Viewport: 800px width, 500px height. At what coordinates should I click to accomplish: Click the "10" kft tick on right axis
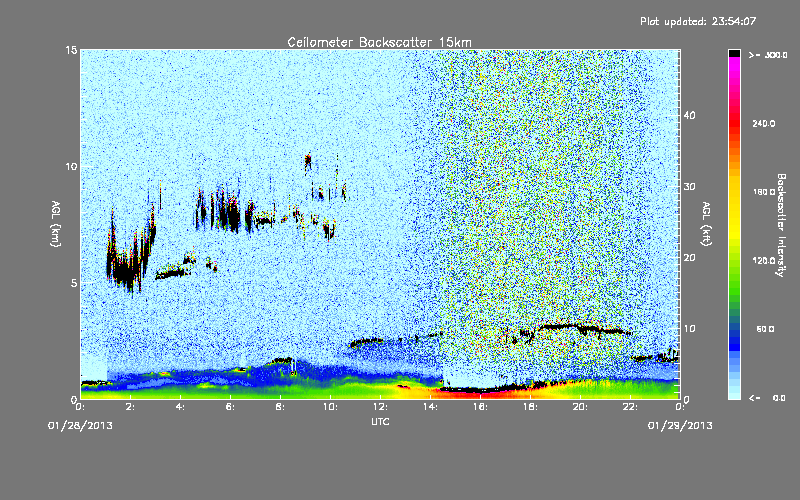(x=689, y=329)
